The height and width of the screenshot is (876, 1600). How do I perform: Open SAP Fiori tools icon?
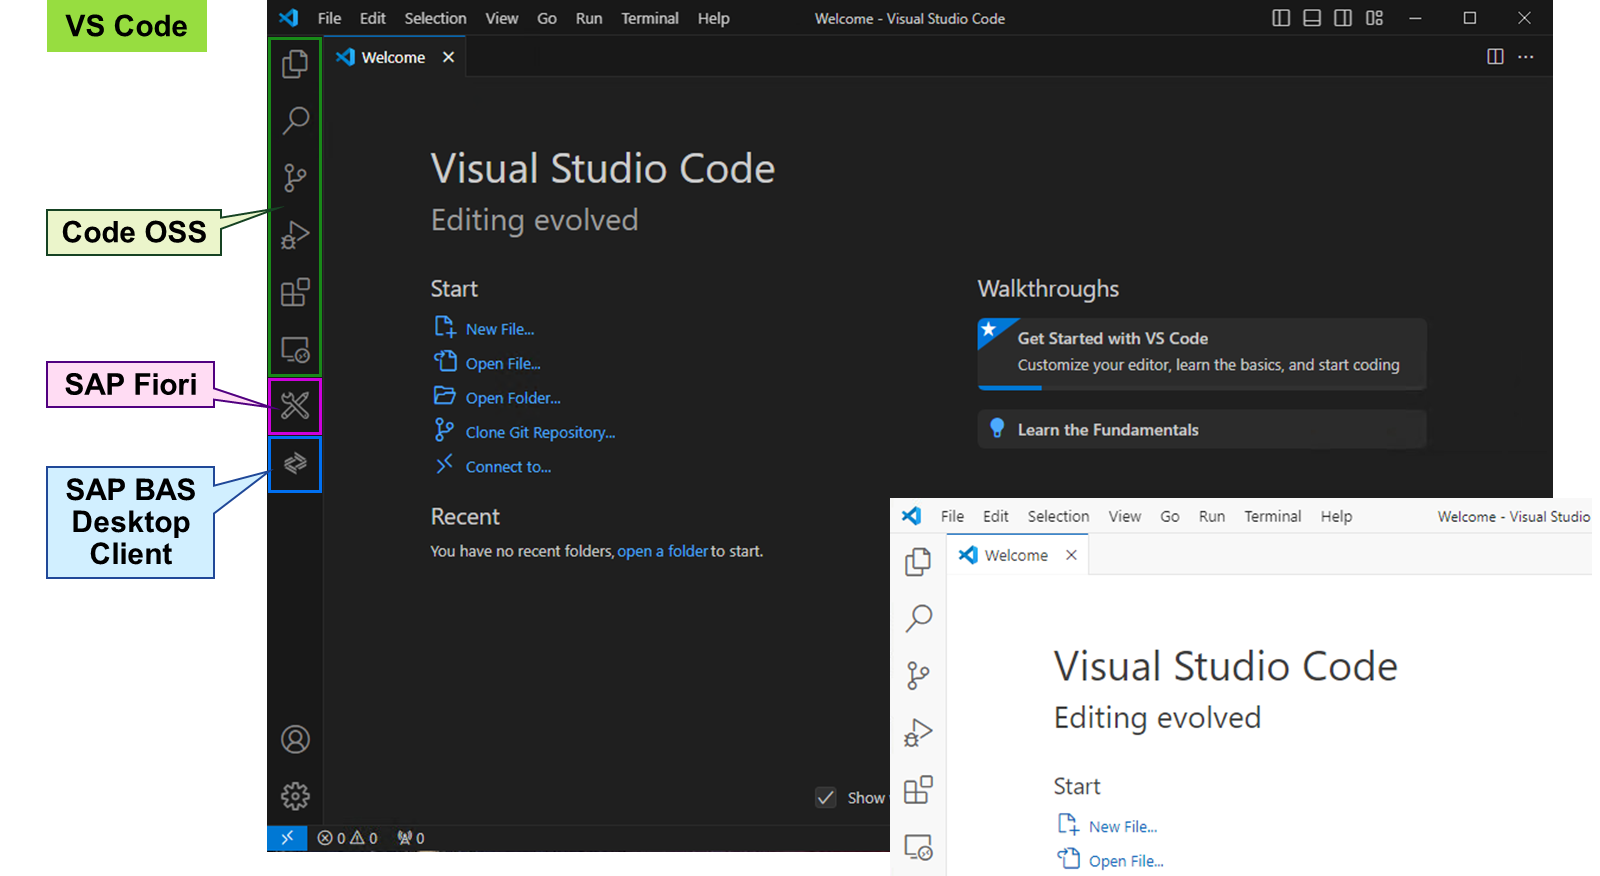tap(295, 406)
